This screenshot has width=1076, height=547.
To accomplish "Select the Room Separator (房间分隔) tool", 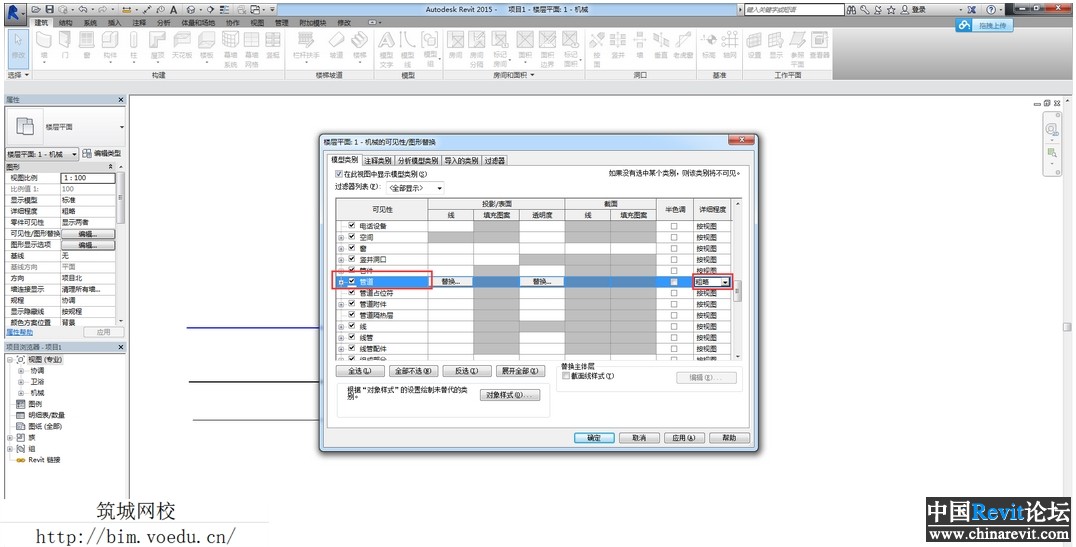I will [x=477, y=49].
